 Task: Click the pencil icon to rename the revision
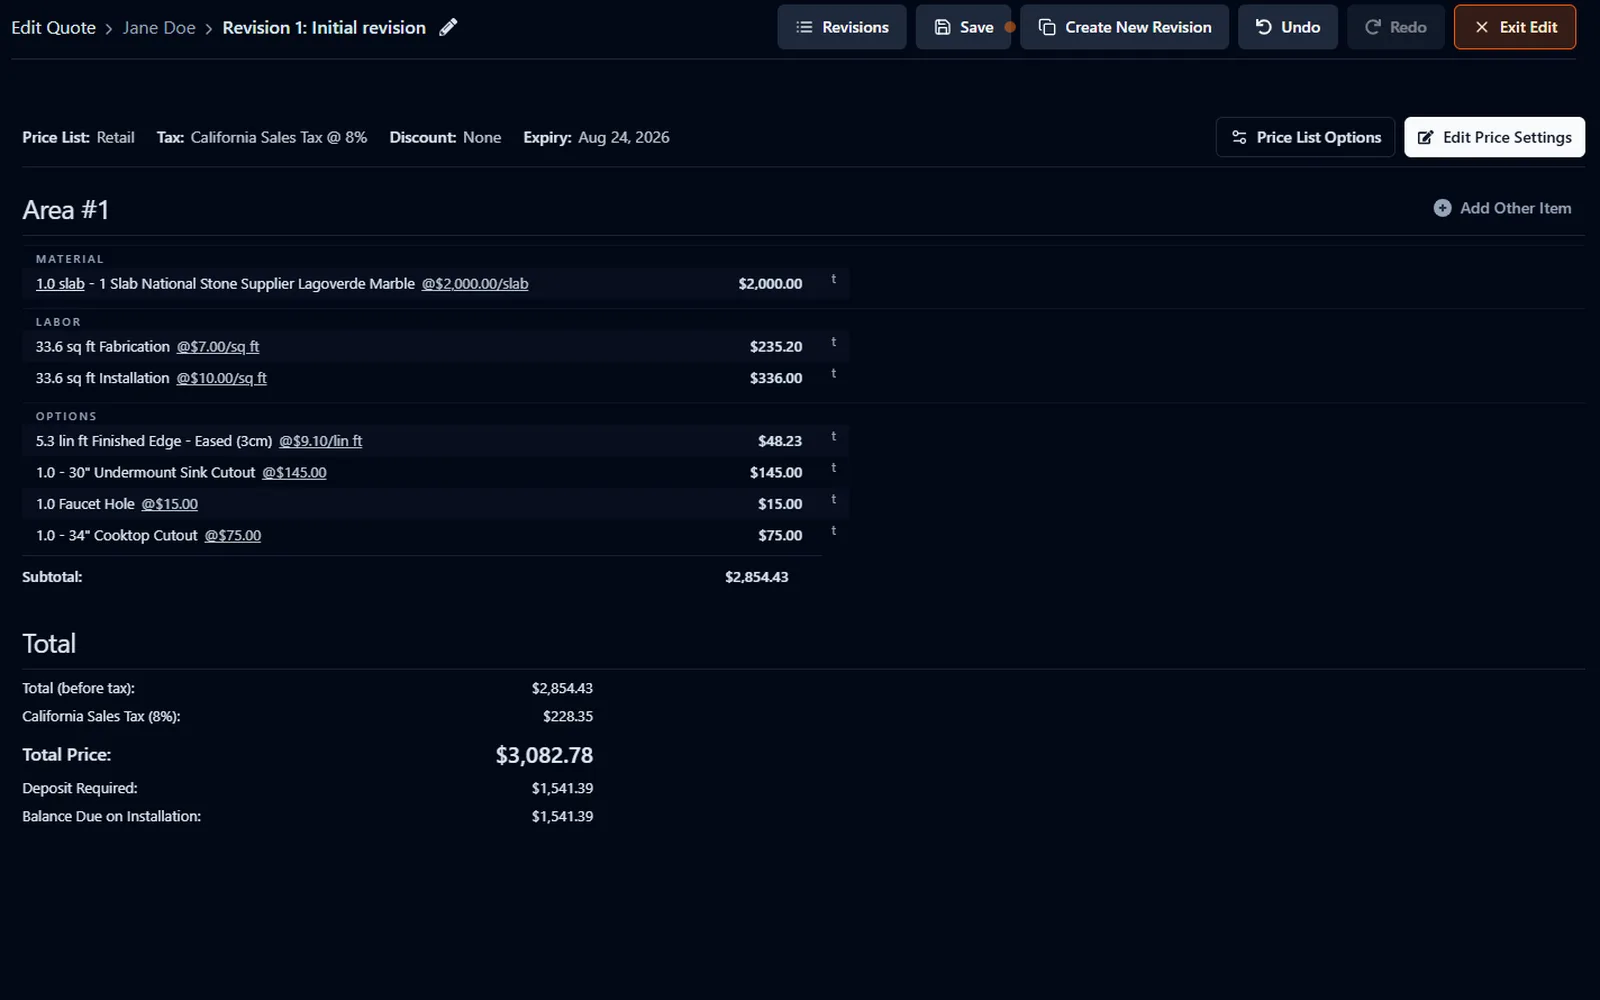click(x=448, y=27)
